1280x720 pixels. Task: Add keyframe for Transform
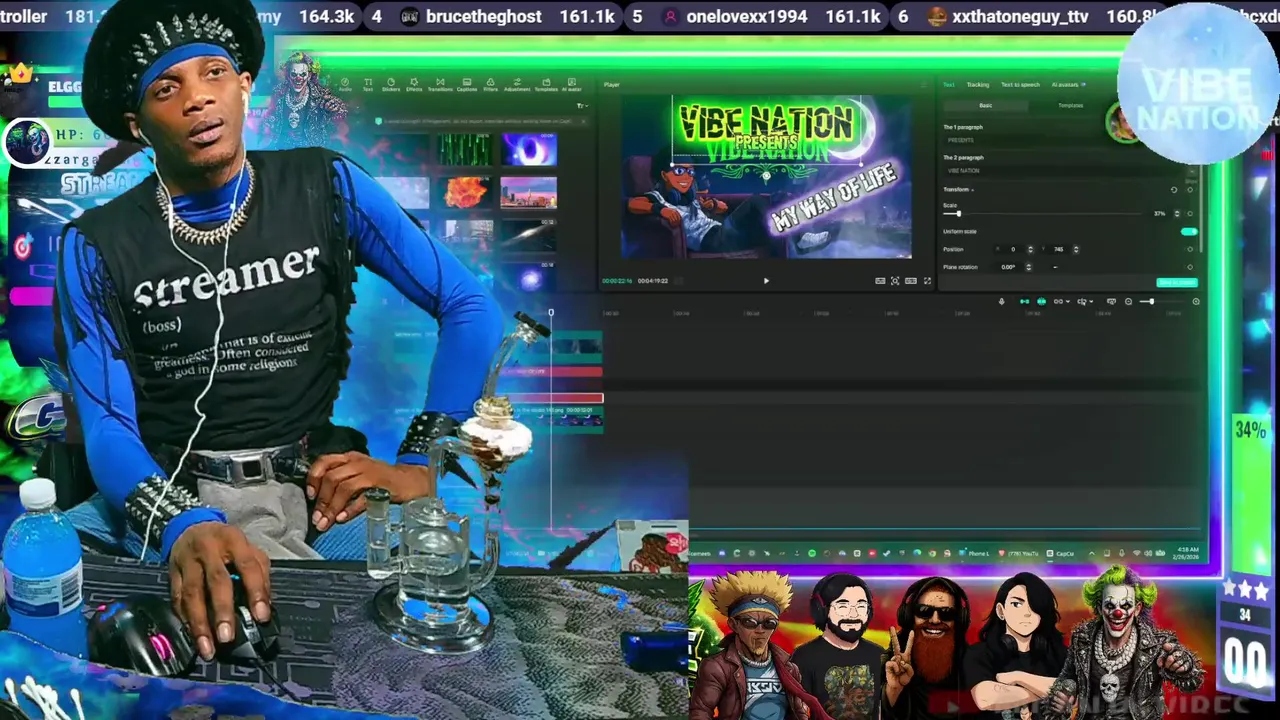(x=1190, y=190)
